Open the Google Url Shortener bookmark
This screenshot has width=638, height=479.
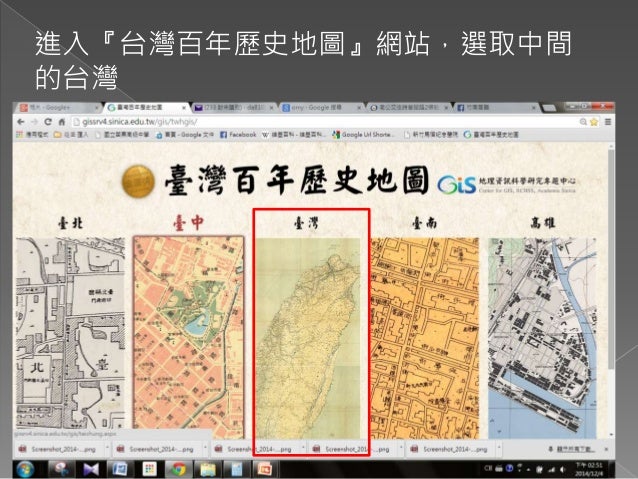(363, 134)
